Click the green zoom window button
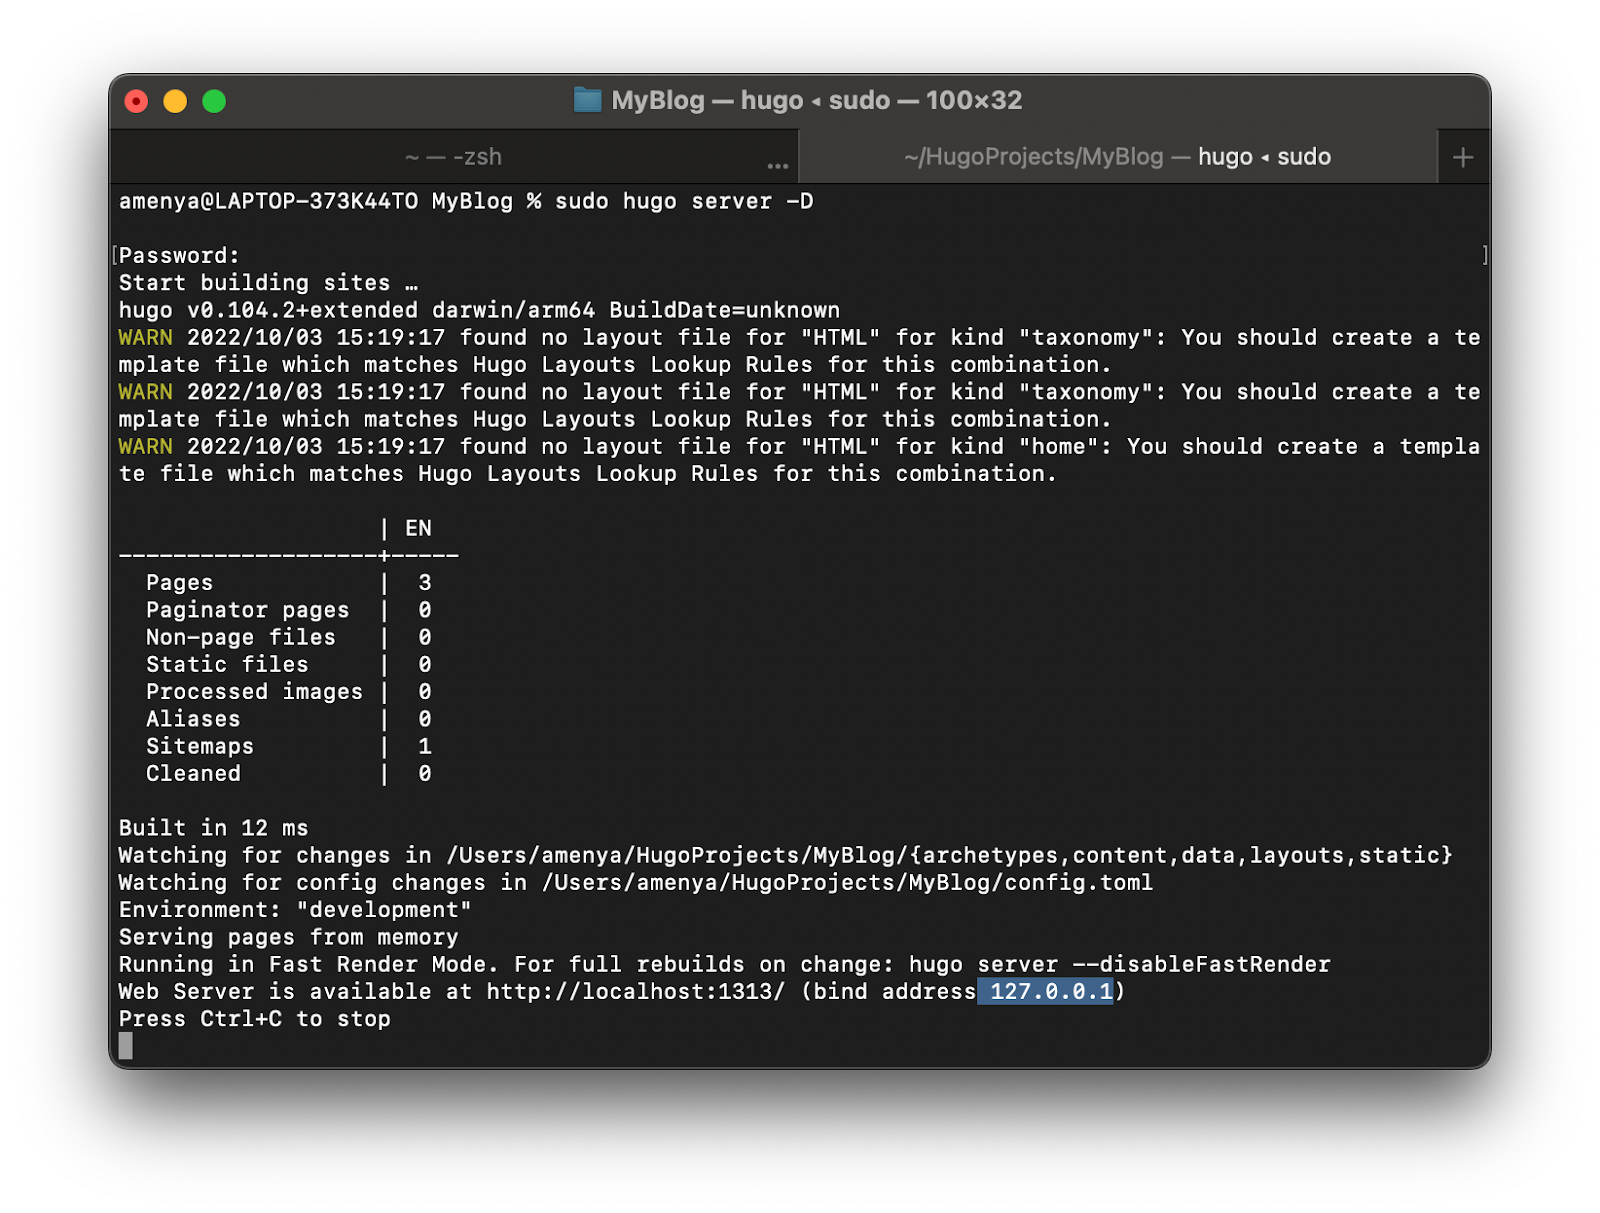The image size is (1600, 1213). [214, 101]
